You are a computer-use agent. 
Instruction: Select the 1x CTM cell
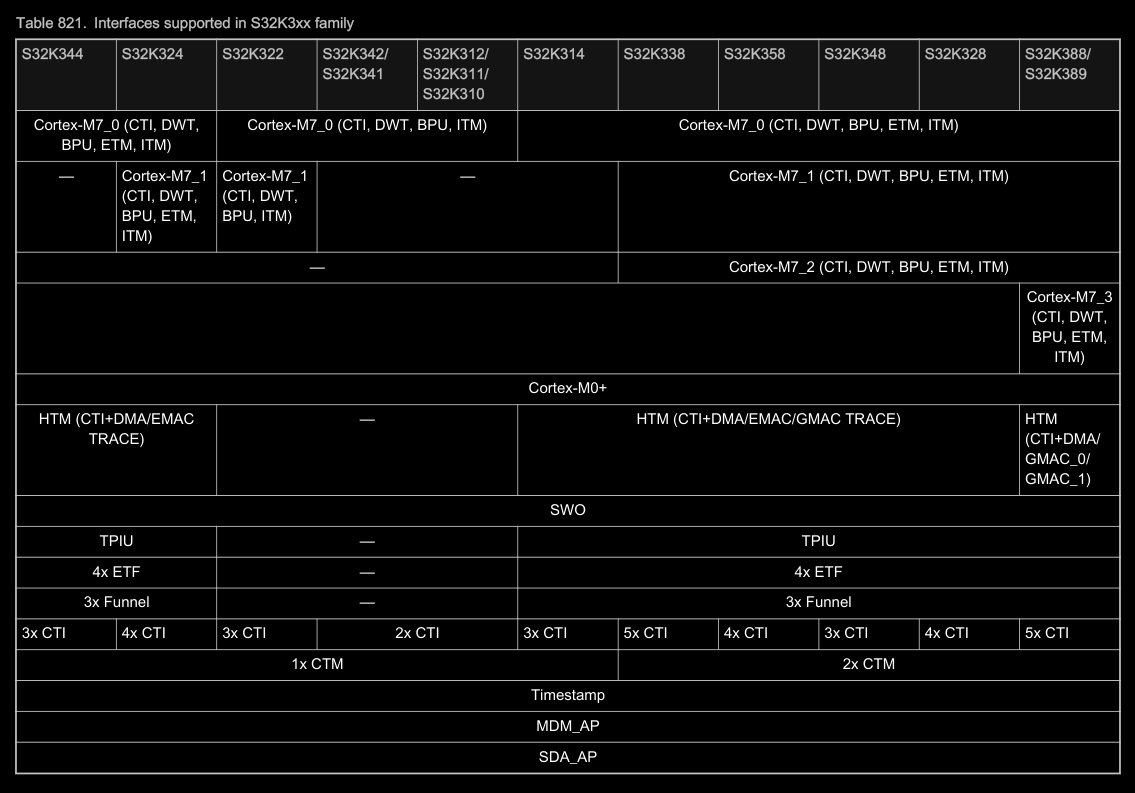pyautogui.click(x=317, y=664)
